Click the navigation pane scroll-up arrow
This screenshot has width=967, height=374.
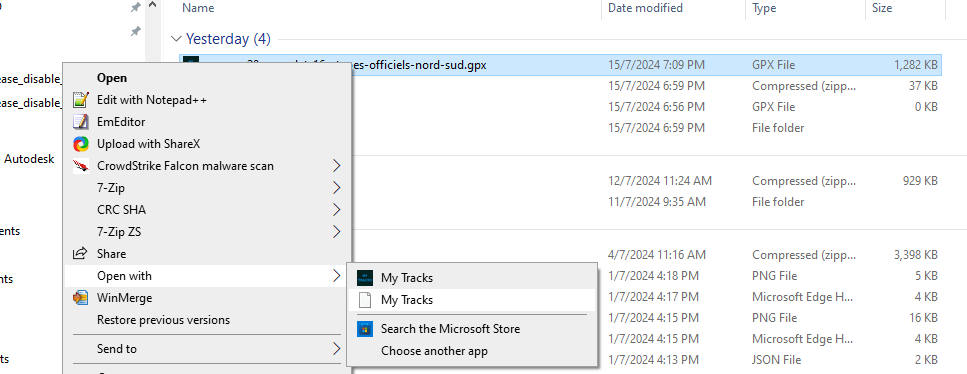[153, 6]
